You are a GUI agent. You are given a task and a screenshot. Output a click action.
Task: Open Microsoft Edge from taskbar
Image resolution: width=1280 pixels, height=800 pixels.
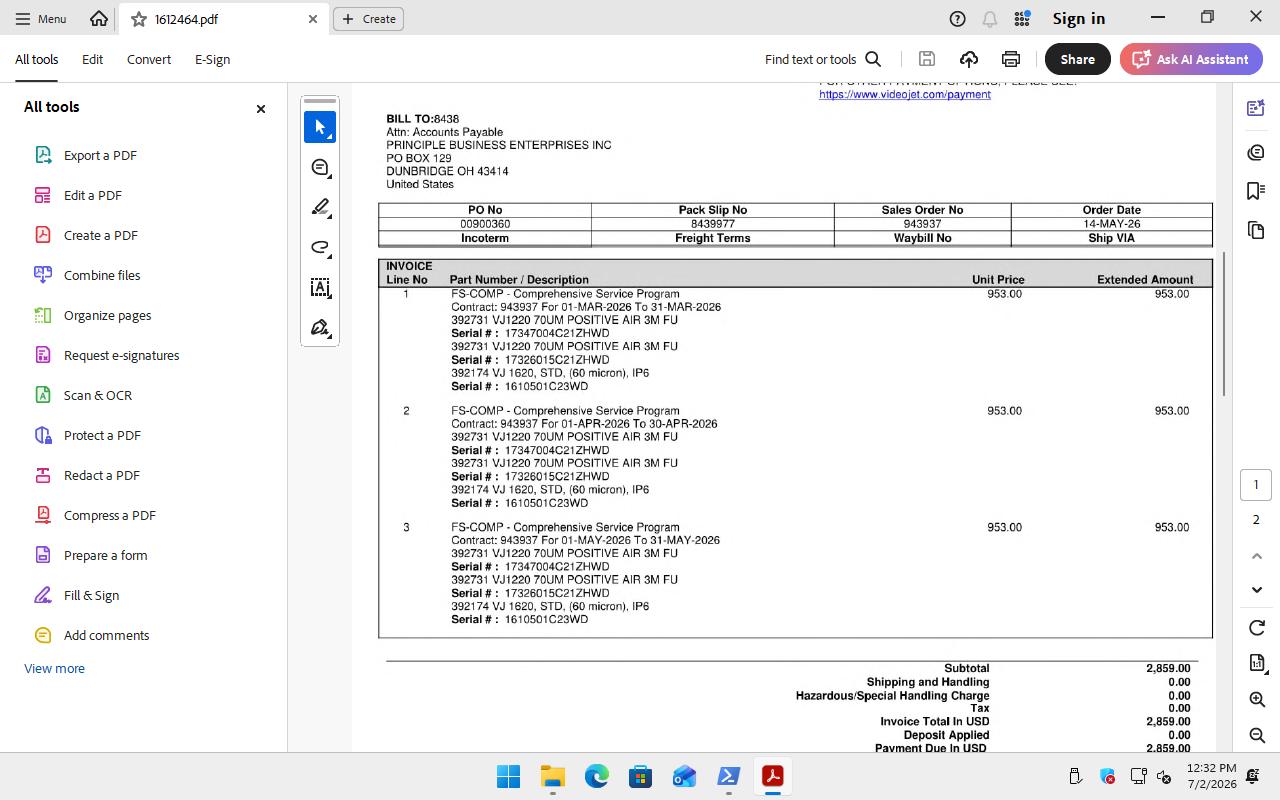(596, 776)
